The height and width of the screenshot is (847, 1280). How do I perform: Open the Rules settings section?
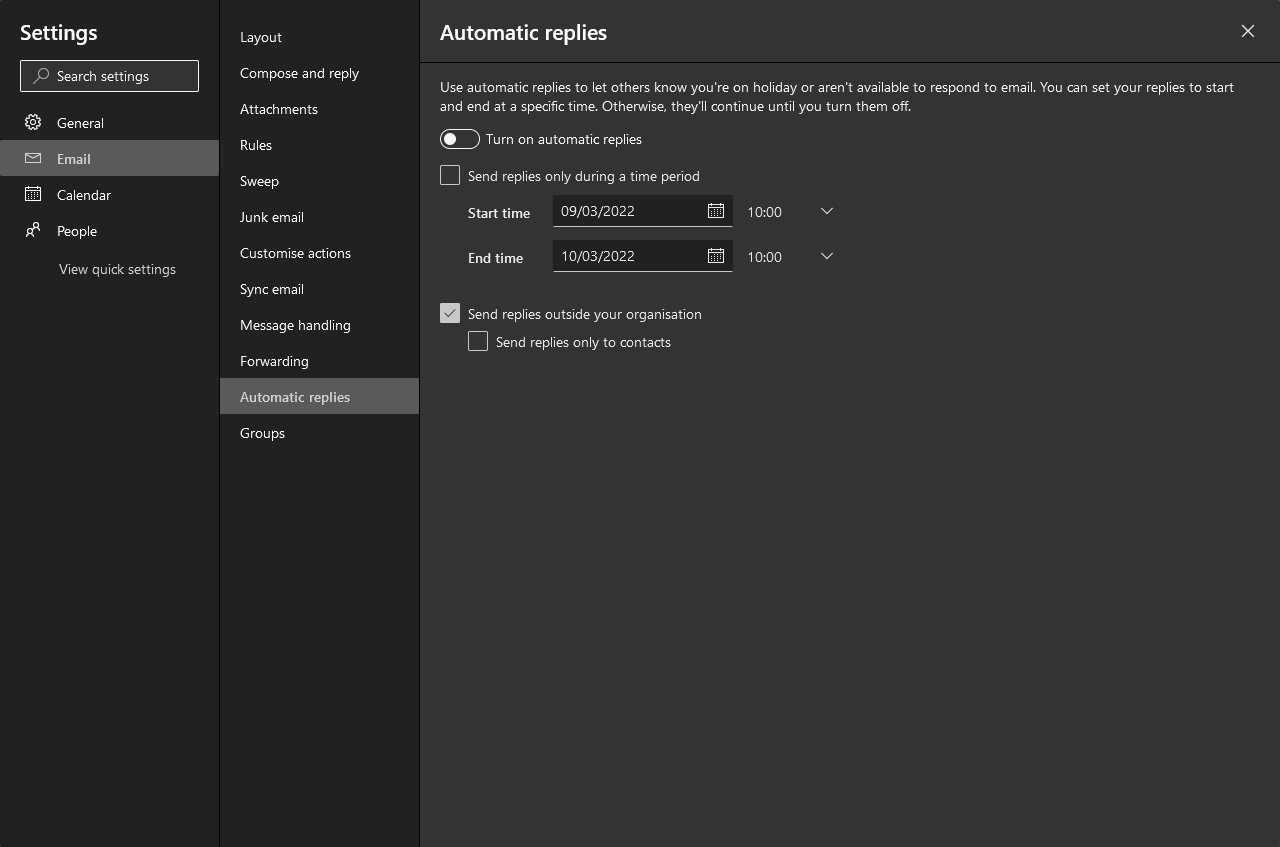pos(256,145)
